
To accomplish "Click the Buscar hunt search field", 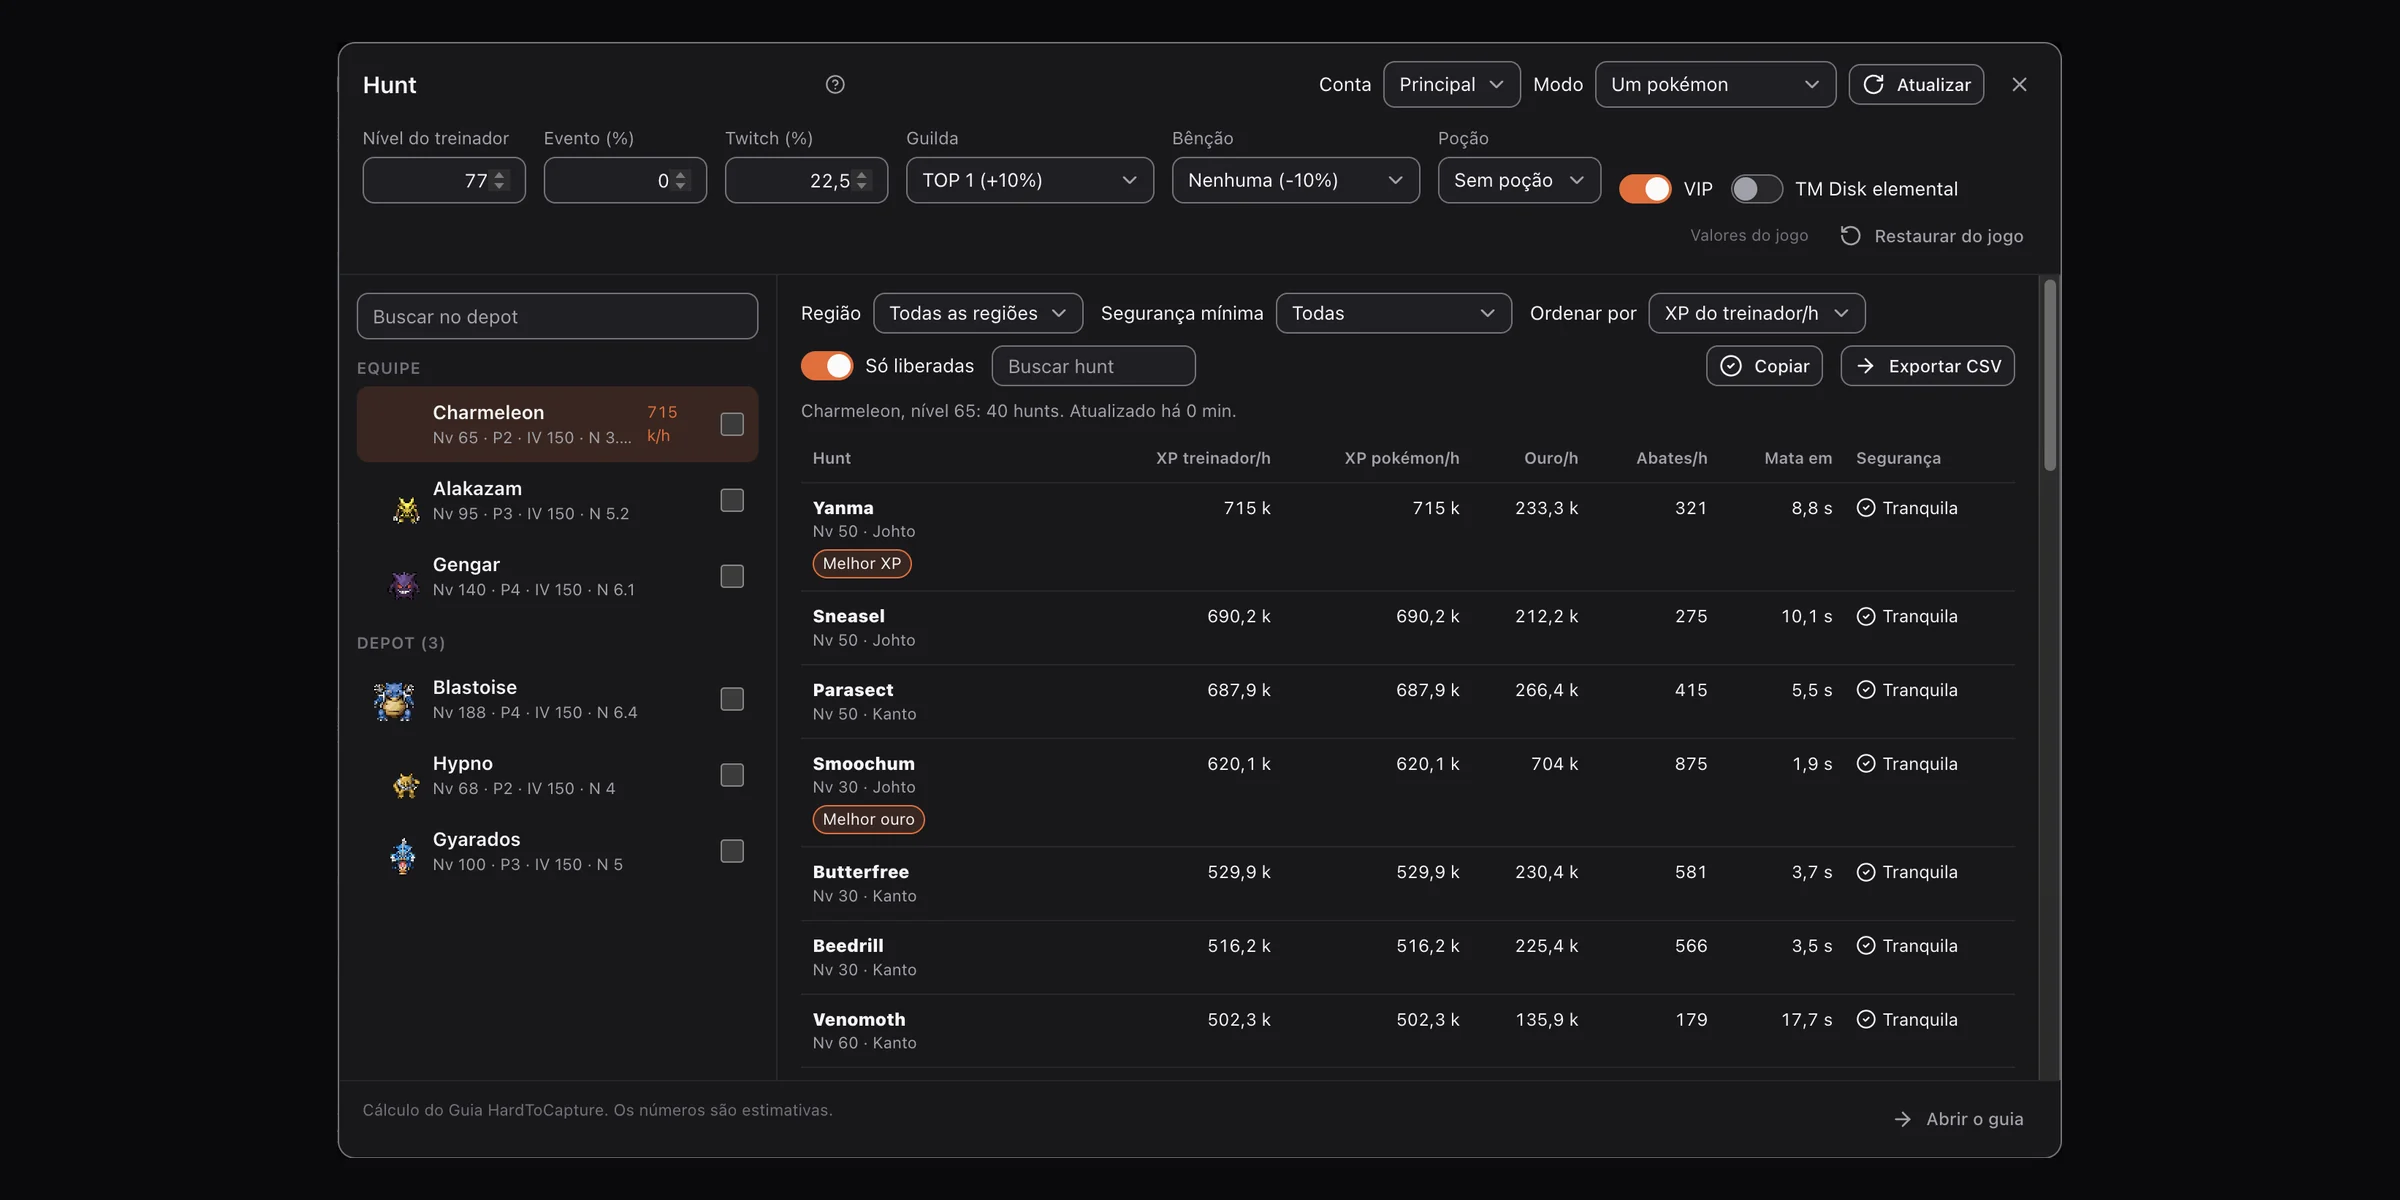I will point(1093,366).
